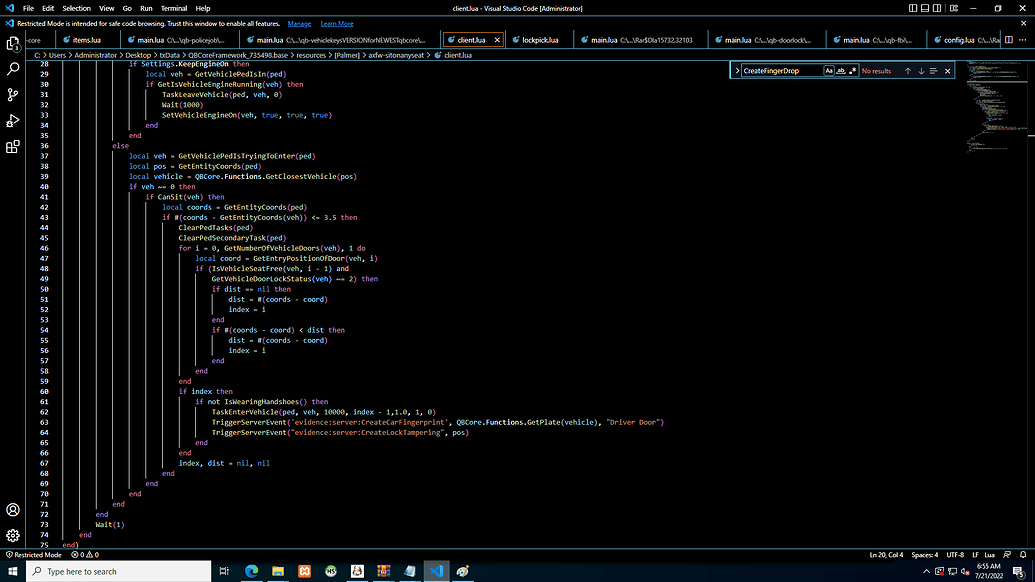The height and width of the screenshot is (582, 1035).
Task: Open the Run and Debug view
Action: point(13,121)
